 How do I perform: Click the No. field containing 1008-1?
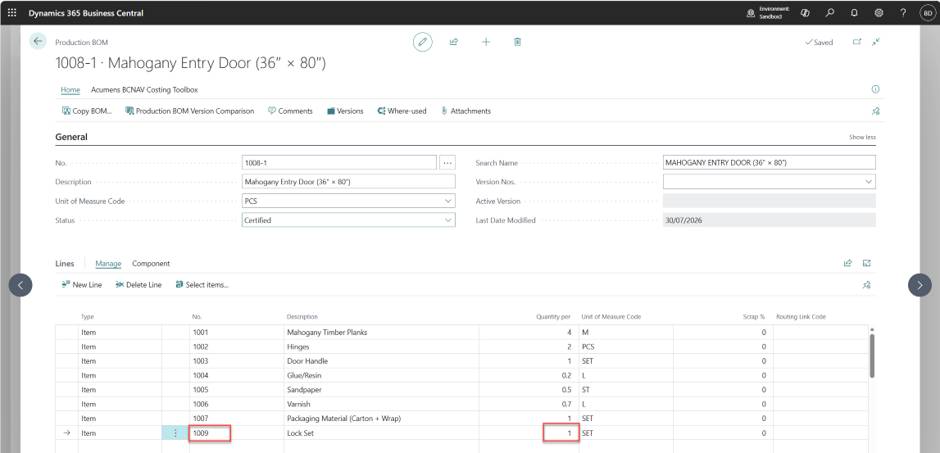point(339,163)
